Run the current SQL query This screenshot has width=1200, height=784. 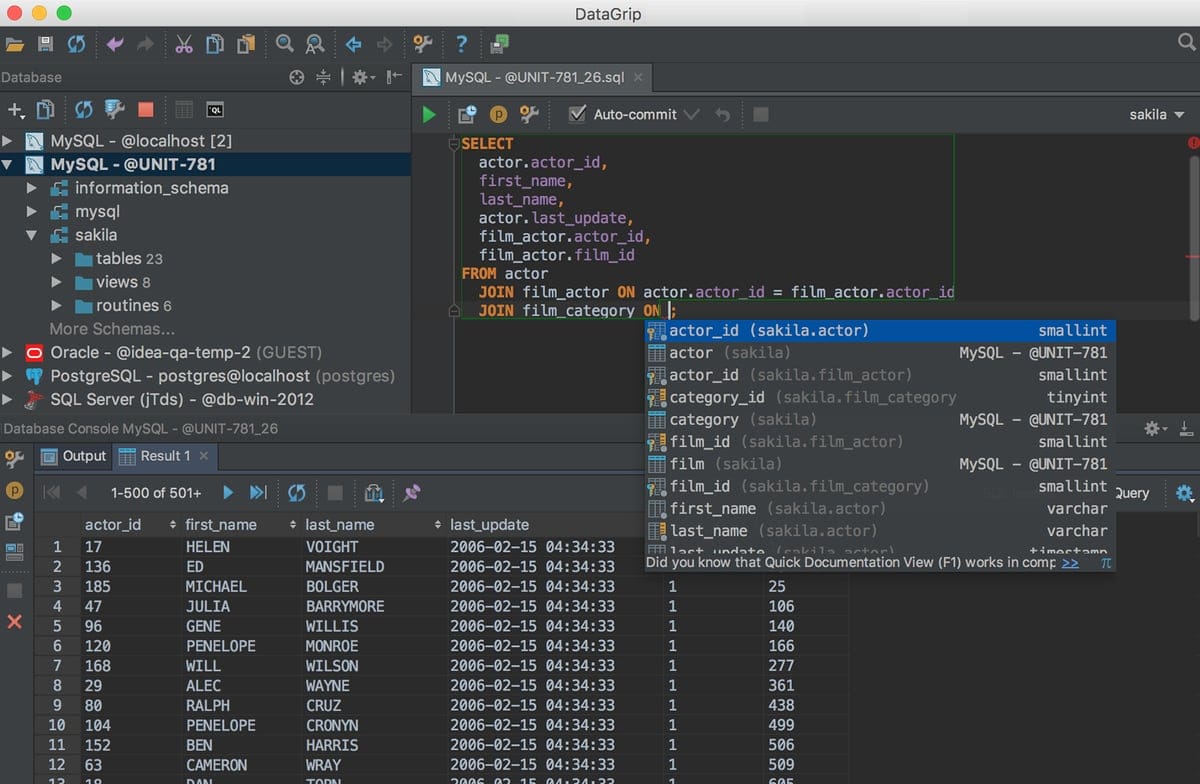[x=428, y=114]
